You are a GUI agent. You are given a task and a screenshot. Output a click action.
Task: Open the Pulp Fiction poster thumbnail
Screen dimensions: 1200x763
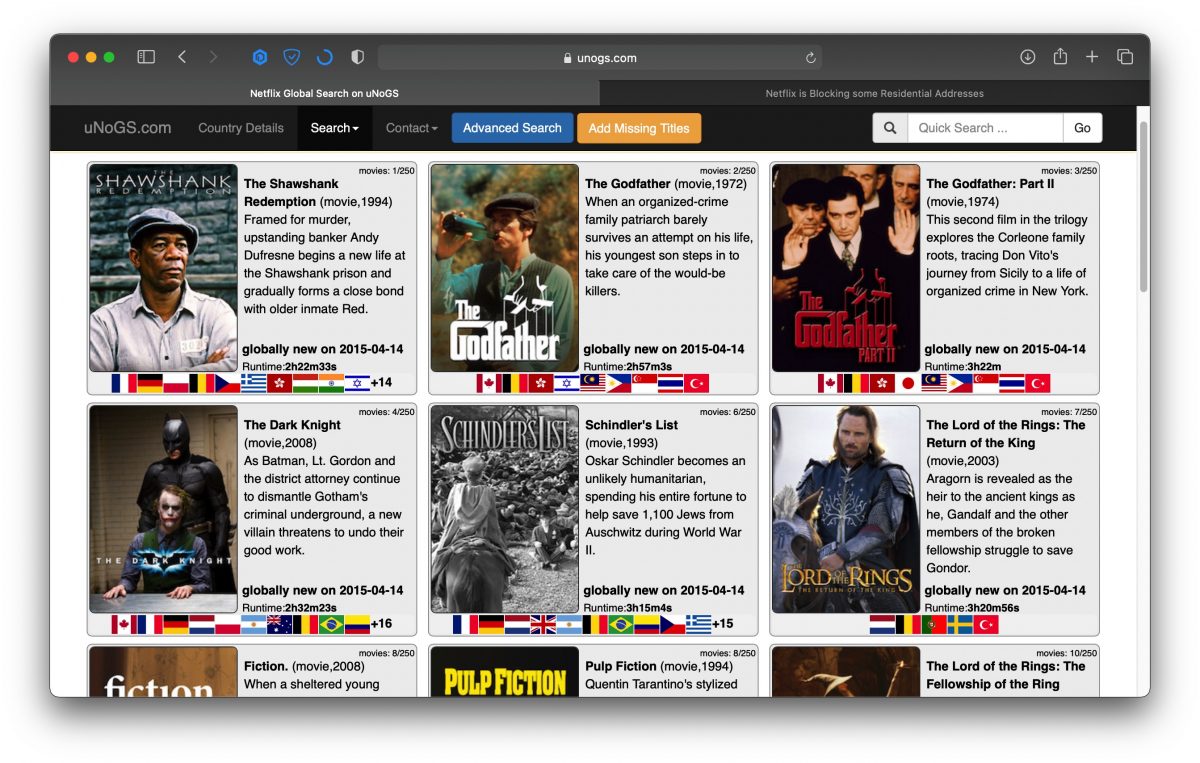pos(505,672)
